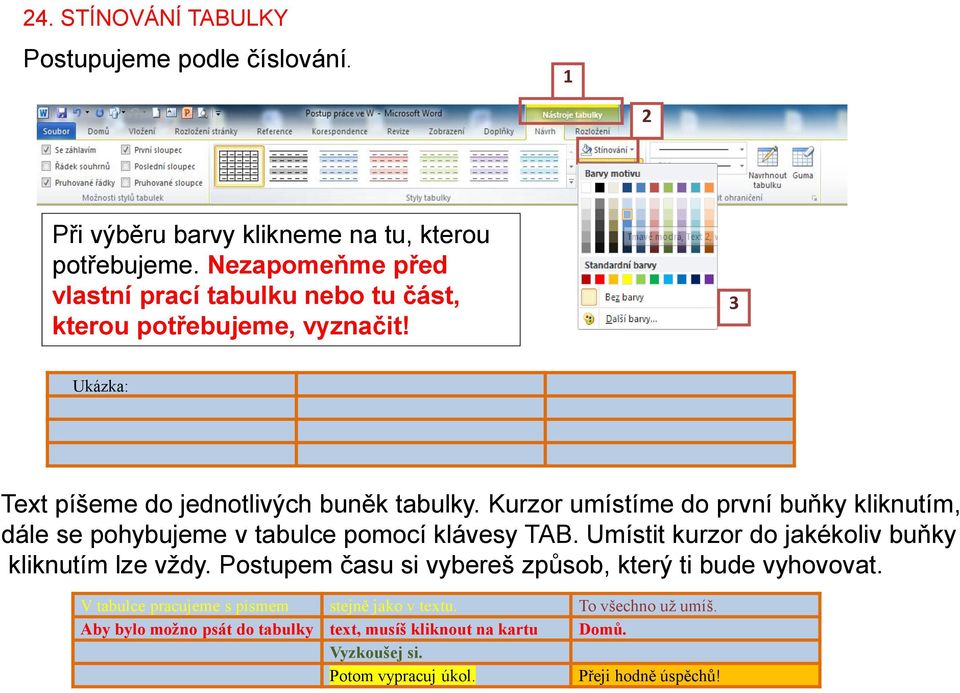Viewport: 960px width, 693px height.
Task: Pick the black theme color swatch
Action: pyautogui.click(x=600, y=187)
